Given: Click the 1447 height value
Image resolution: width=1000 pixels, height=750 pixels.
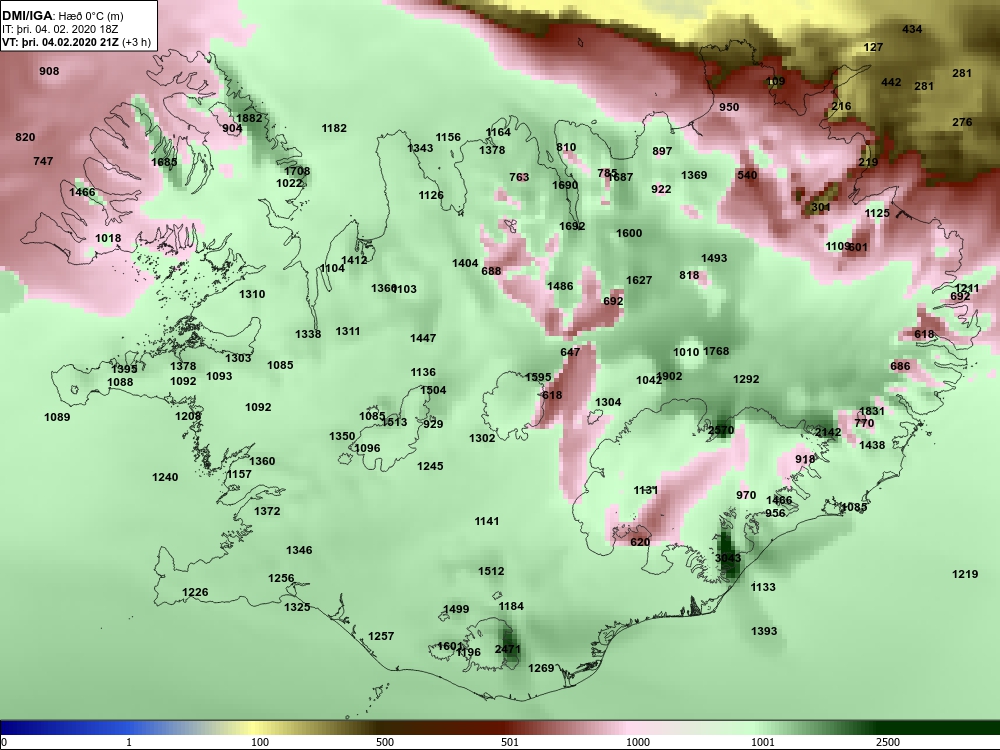Looking at the screenshot, I should pos(423,338).
